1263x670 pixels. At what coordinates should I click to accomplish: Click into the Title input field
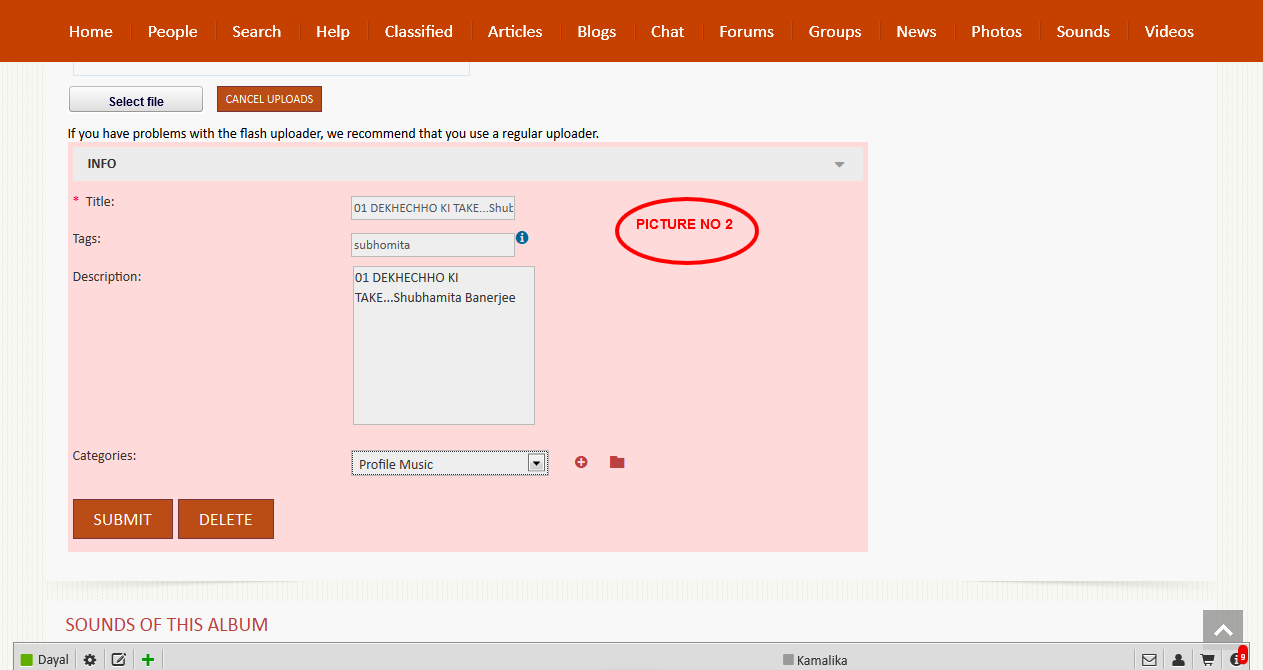(432, 208)
